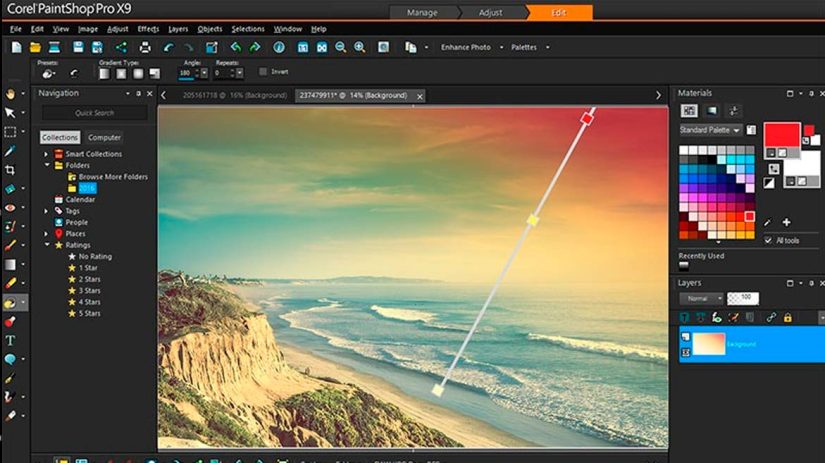Viewport: 825px width, 463px height.
Task: Enable the Invert checkbox
Action: tap(263, 72)
